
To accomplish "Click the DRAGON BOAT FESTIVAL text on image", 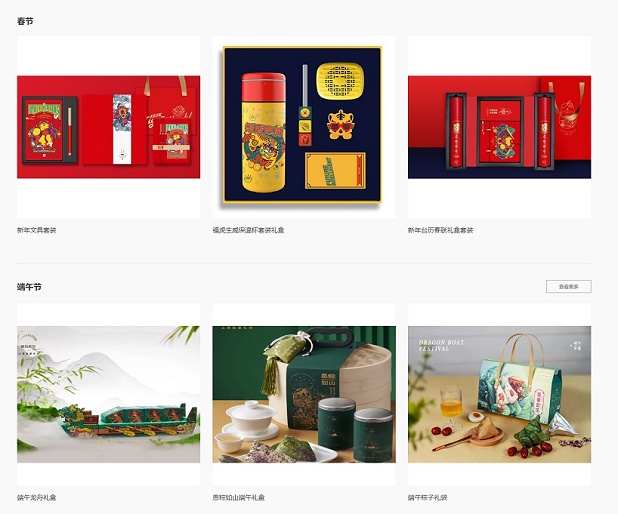I will click(441, 345).
